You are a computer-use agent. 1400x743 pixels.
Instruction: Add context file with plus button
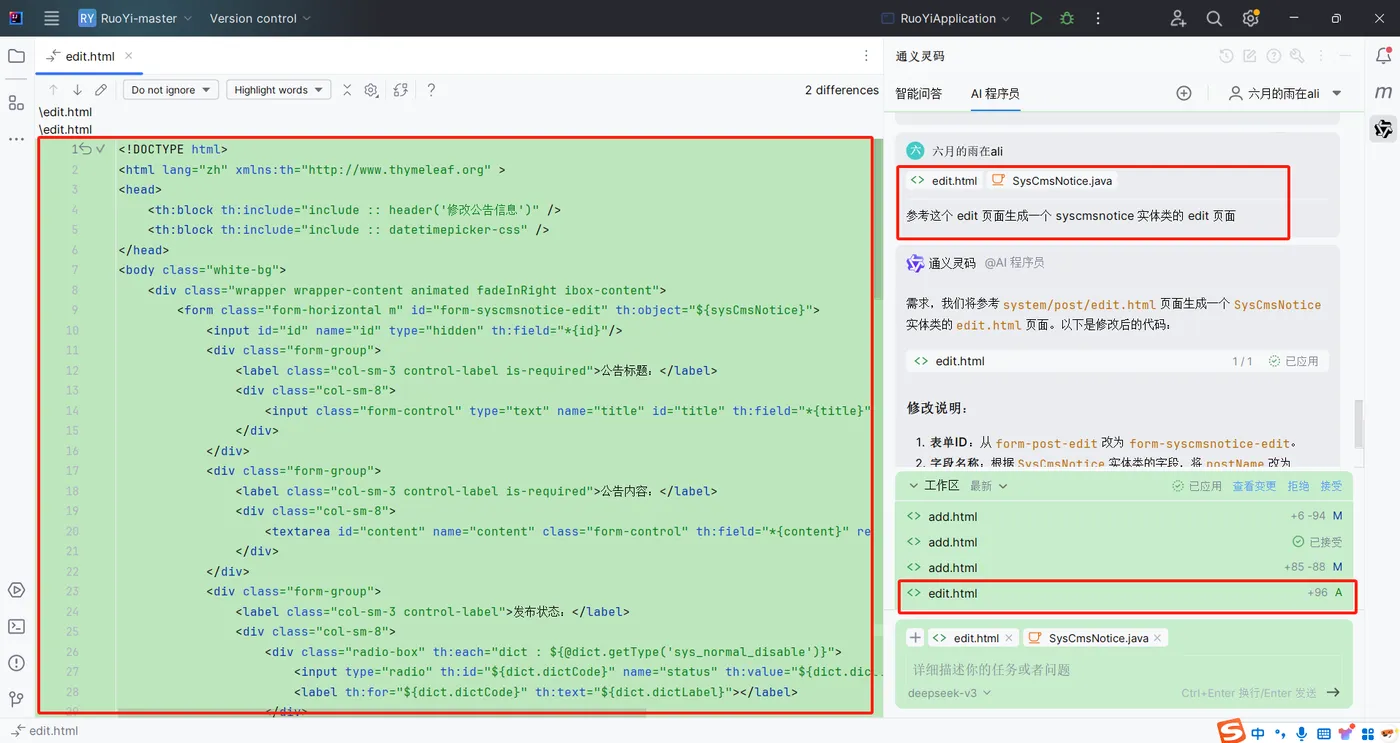pyautogui.click(x=914, y=638)
